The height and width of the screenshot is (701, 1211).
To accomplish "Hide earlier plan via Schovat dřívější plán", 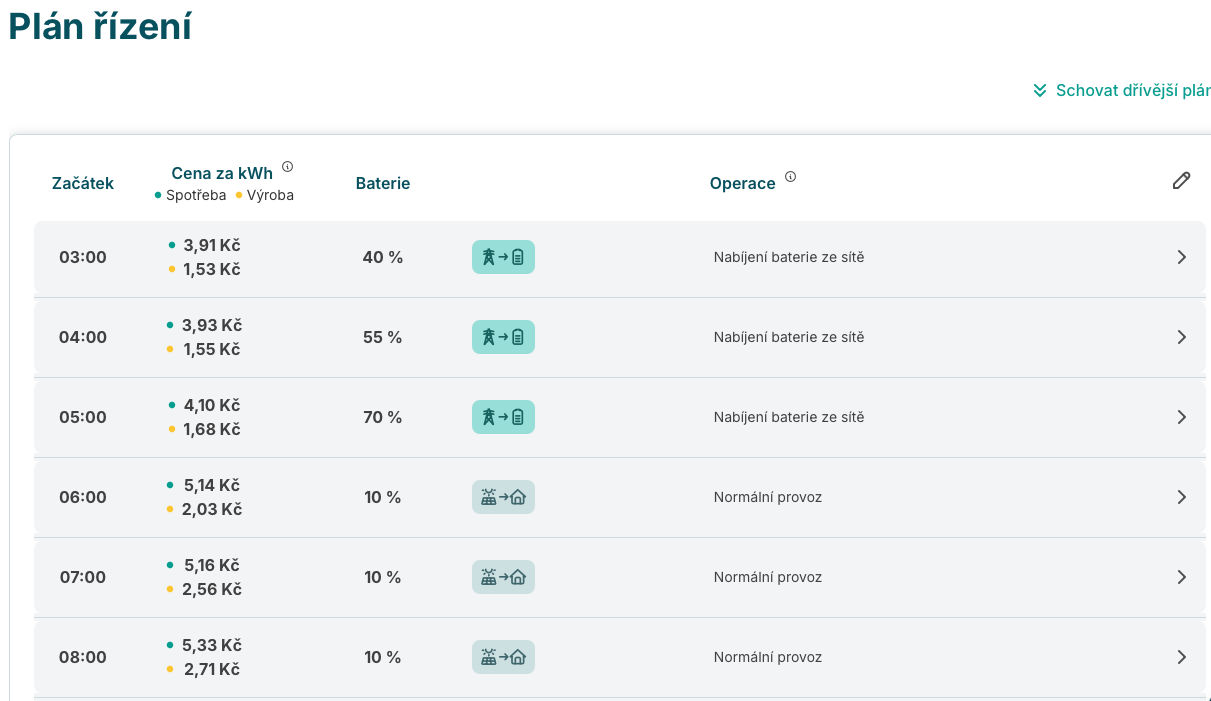I will (x=1132, y=91).
